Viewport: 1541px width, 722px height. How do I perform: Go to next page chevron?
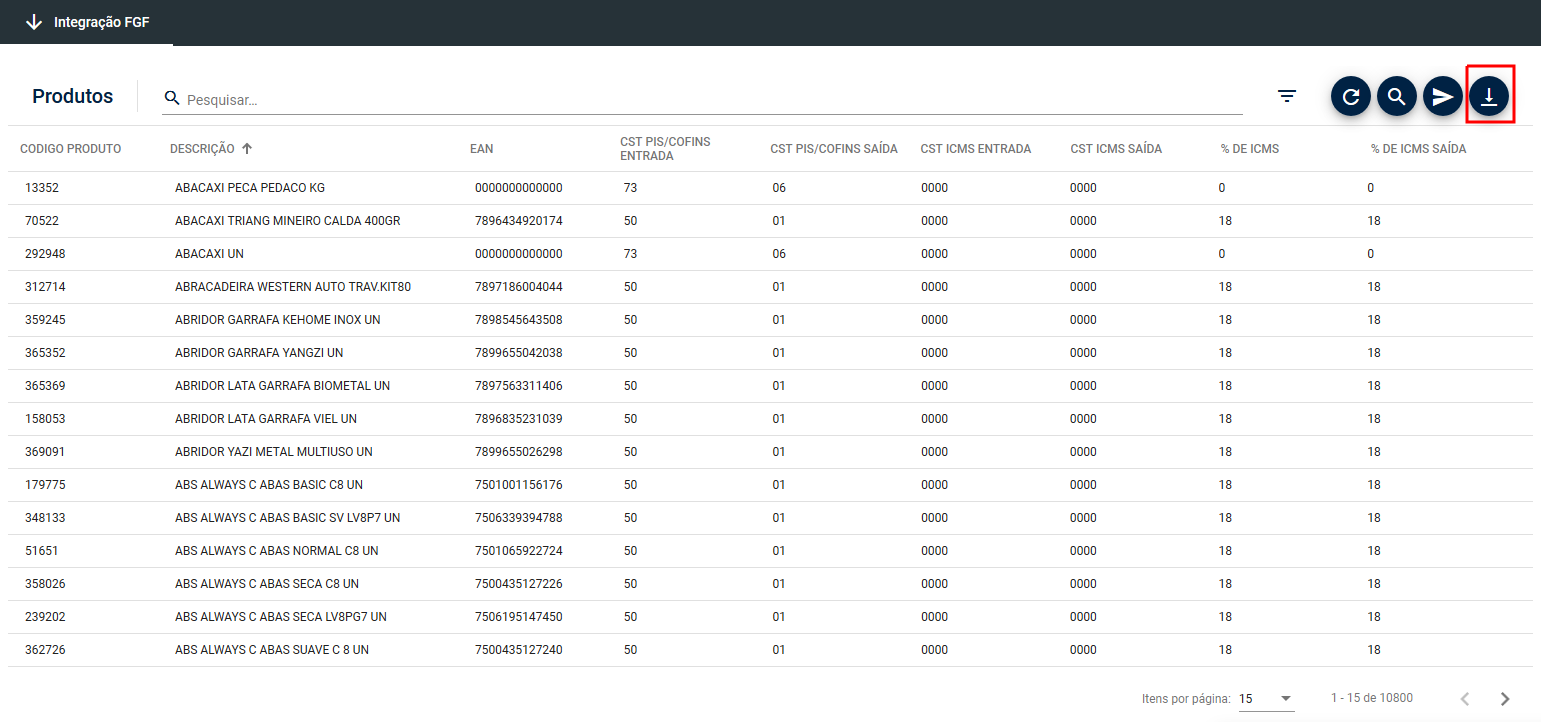coord(1505,698)
